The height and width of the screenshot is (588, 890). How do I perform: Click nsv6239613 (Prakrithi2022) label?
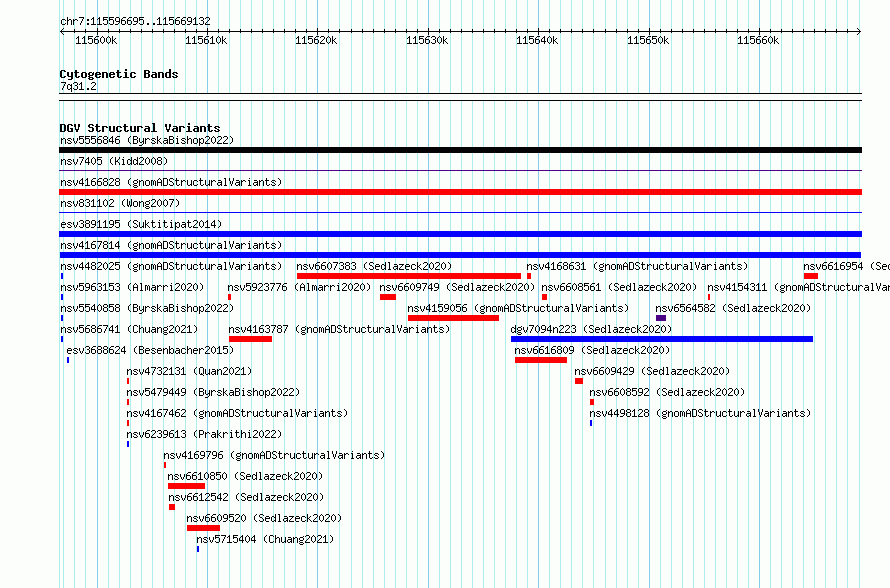[x=204, y=434]
